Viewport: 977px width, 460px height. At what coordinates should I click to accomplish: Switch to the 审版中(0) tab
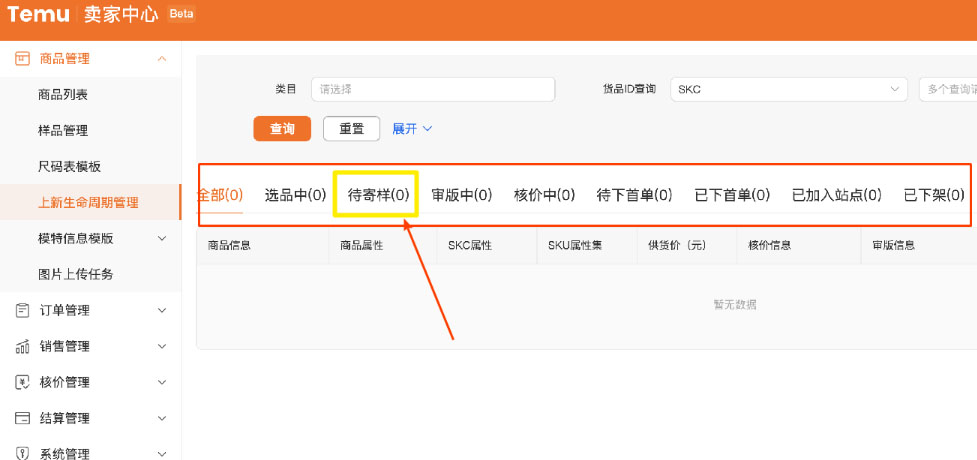coord(462,195)
